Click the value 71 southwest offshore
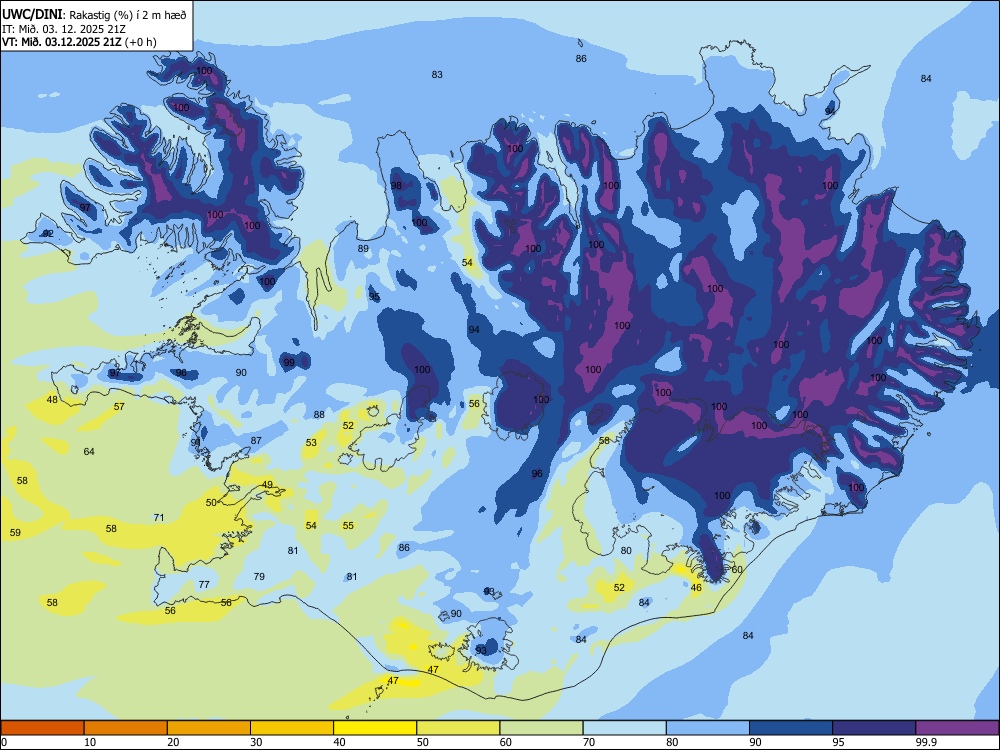The width and height of the screenshot is (1000, 750). tap(159, 518)
